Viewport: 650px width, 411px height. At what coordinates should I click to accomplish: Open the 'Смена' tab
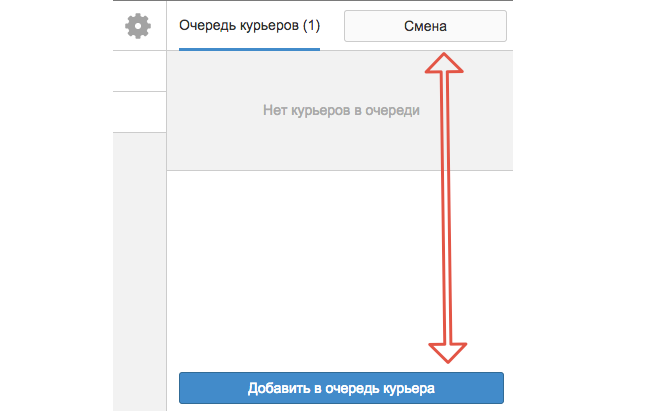pos(425,26)
